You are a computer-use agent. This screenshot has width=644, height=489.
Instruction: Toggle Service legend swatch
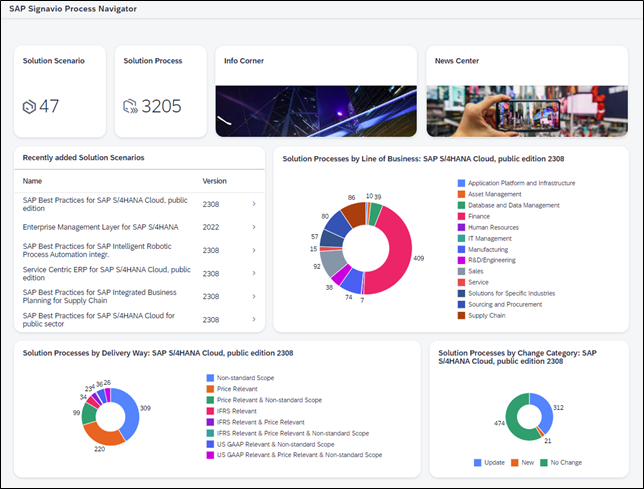[461, 282]
